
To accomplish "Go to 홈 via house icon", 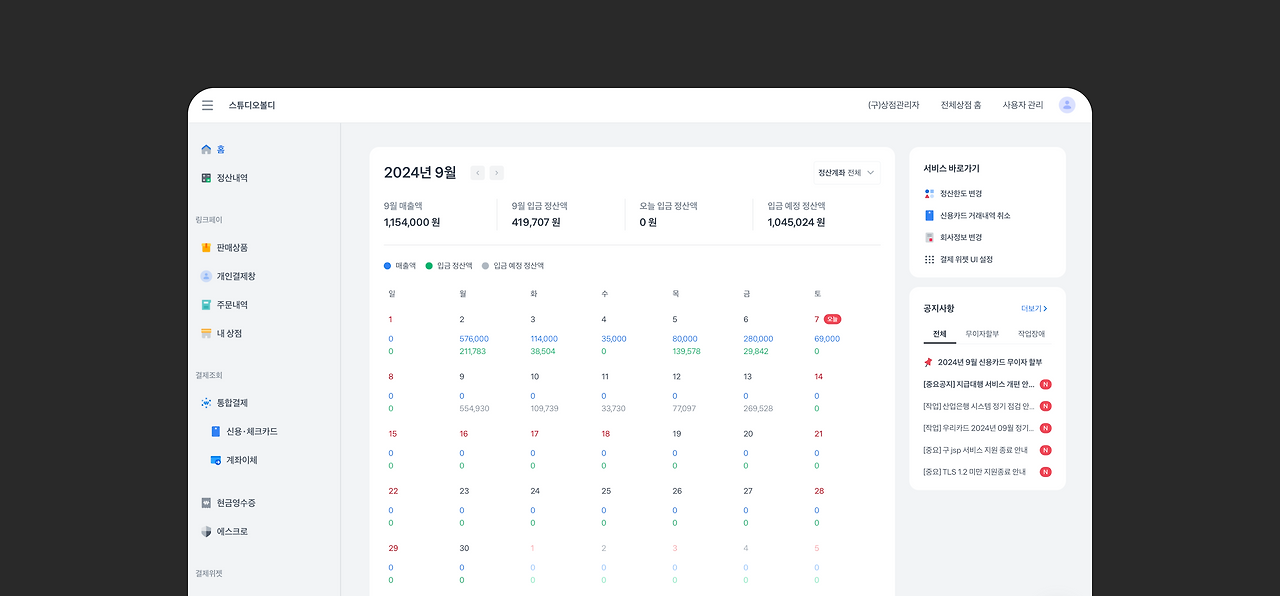I will [x=206, y=149].
